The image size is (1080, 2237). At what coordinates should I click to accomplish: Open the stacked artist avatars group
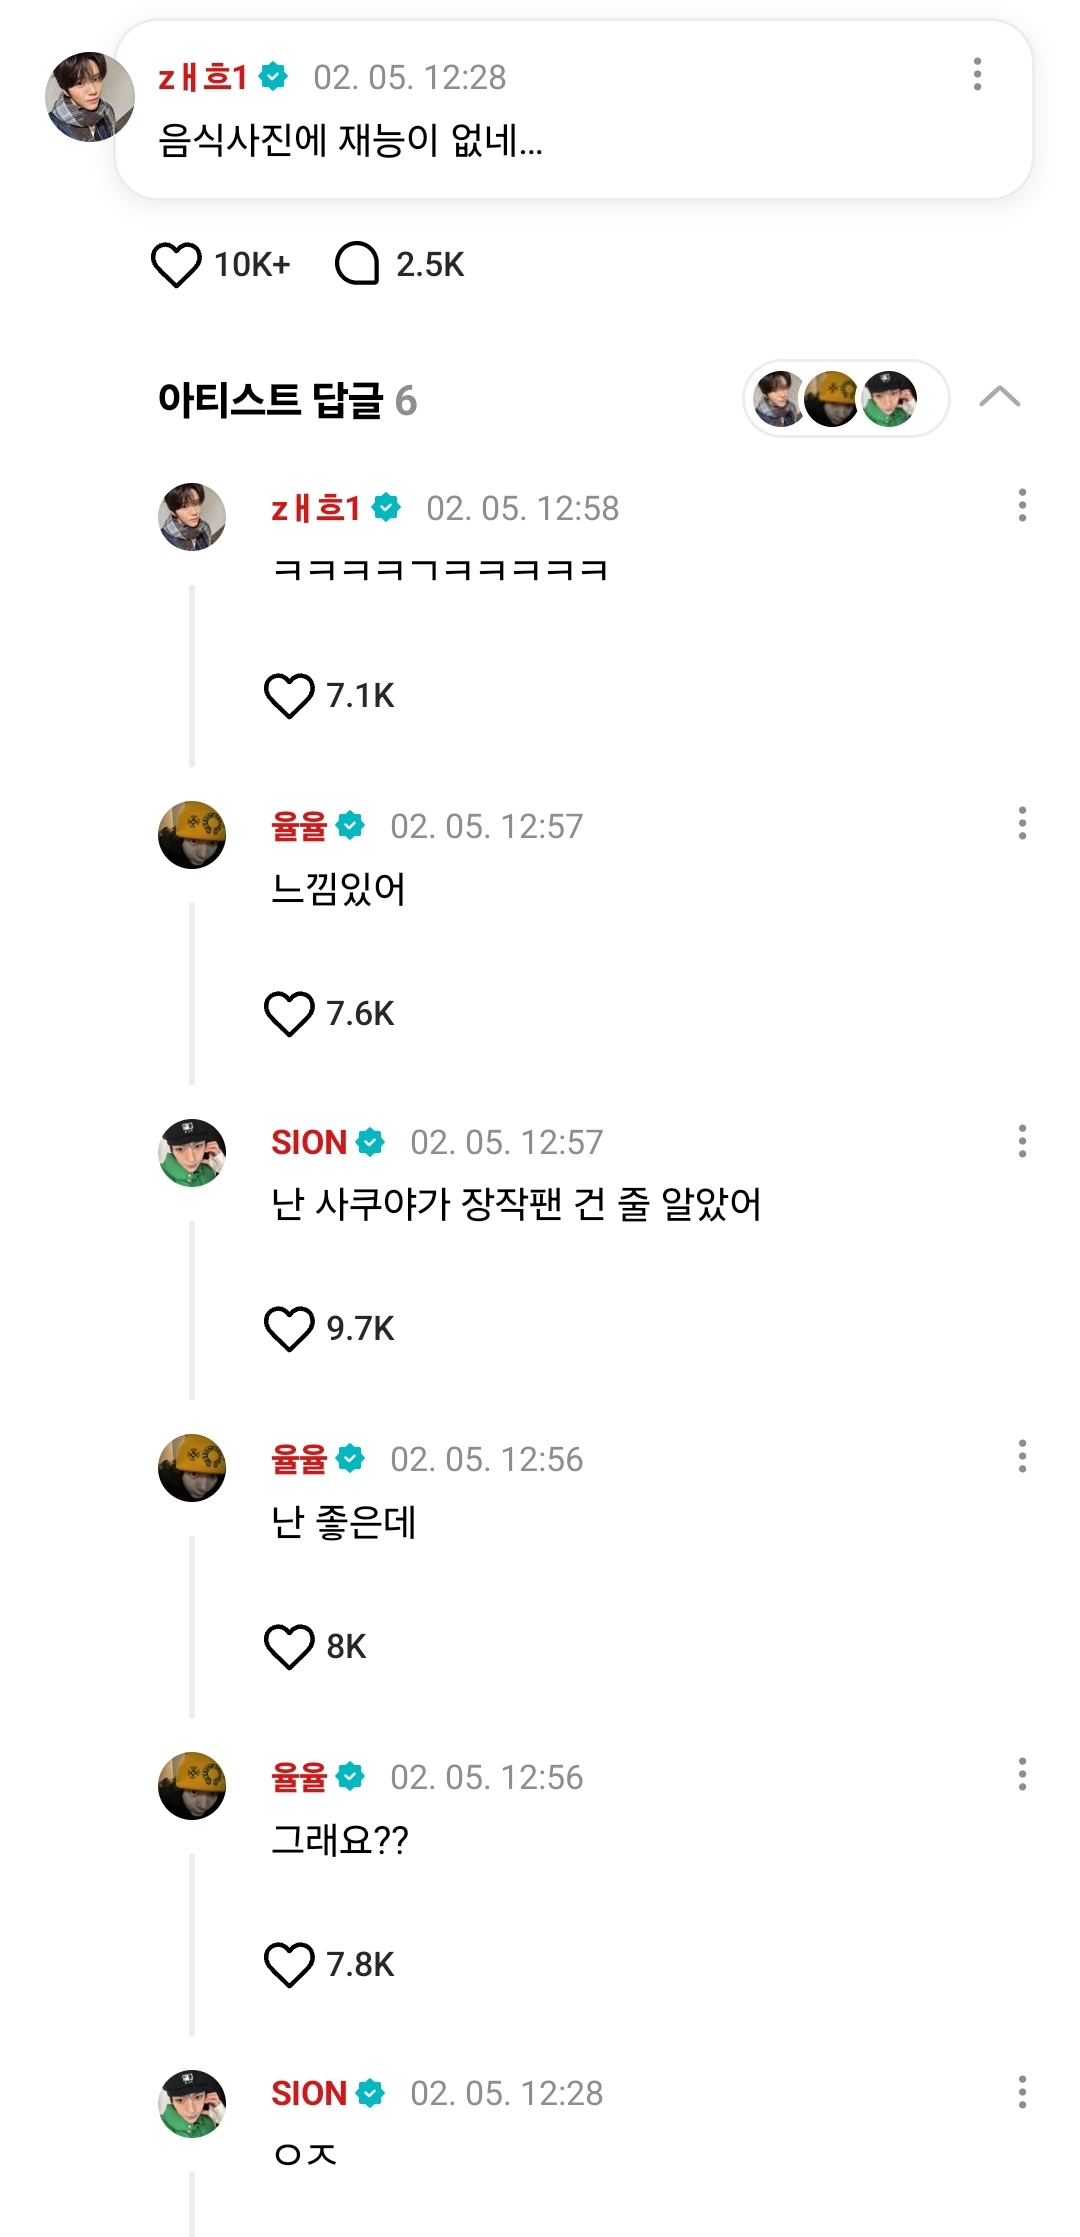pos(846,399)
